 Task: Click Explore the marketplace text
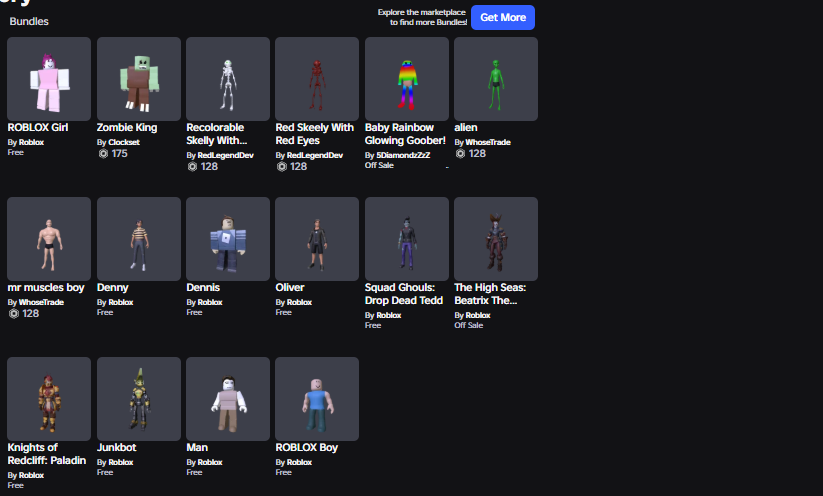click(422, 17)
